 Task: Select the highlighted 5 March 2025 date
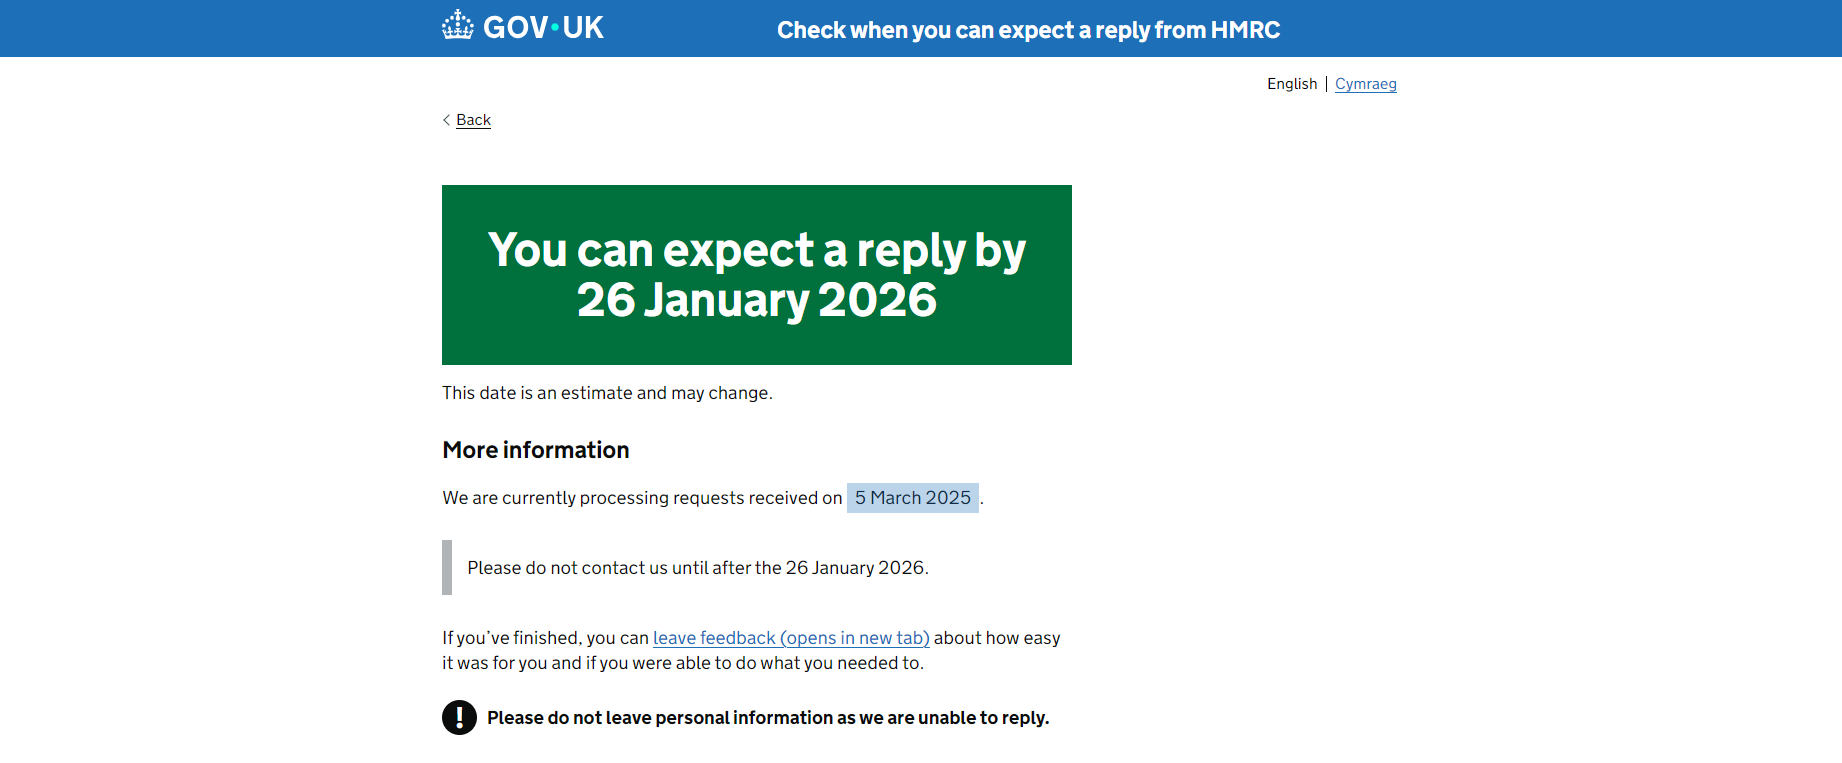point(912,497)
